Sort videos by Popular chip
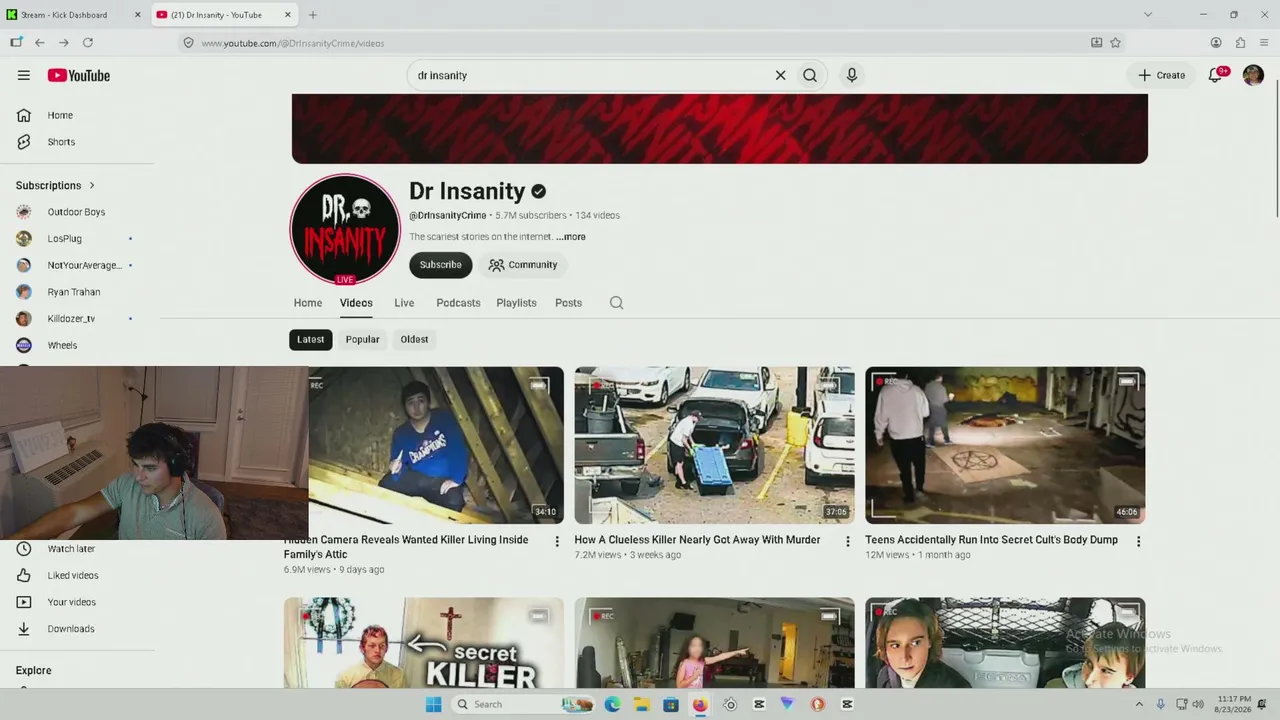Screen dimensions: 1280x720 point(362,339)
